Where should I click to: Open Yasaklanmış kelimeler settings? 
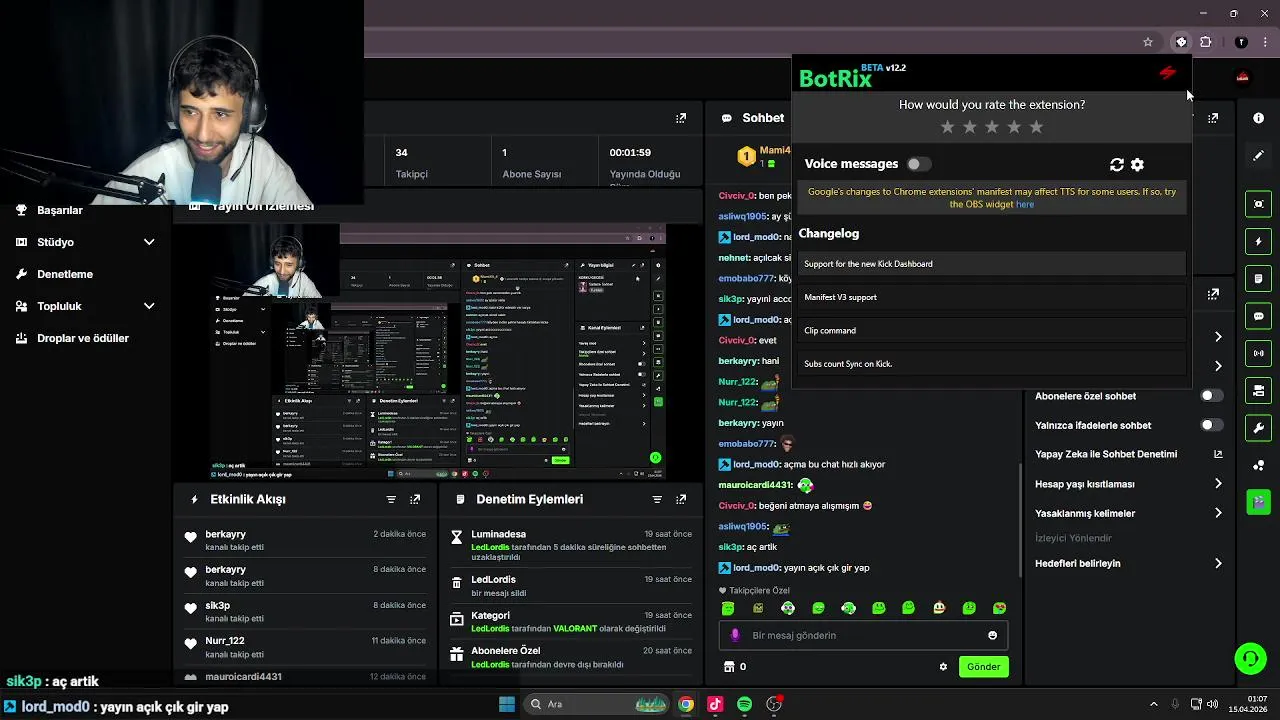click(x=1128, y=513)
